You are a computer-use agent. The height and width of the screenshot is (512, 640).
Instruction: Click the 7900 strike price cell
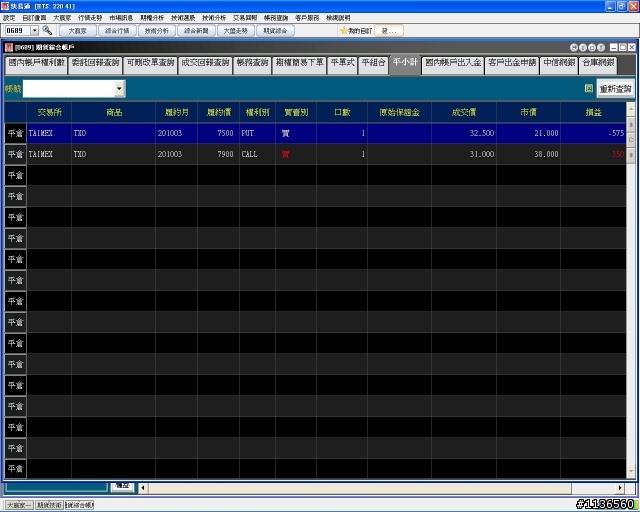pos(218,154)
